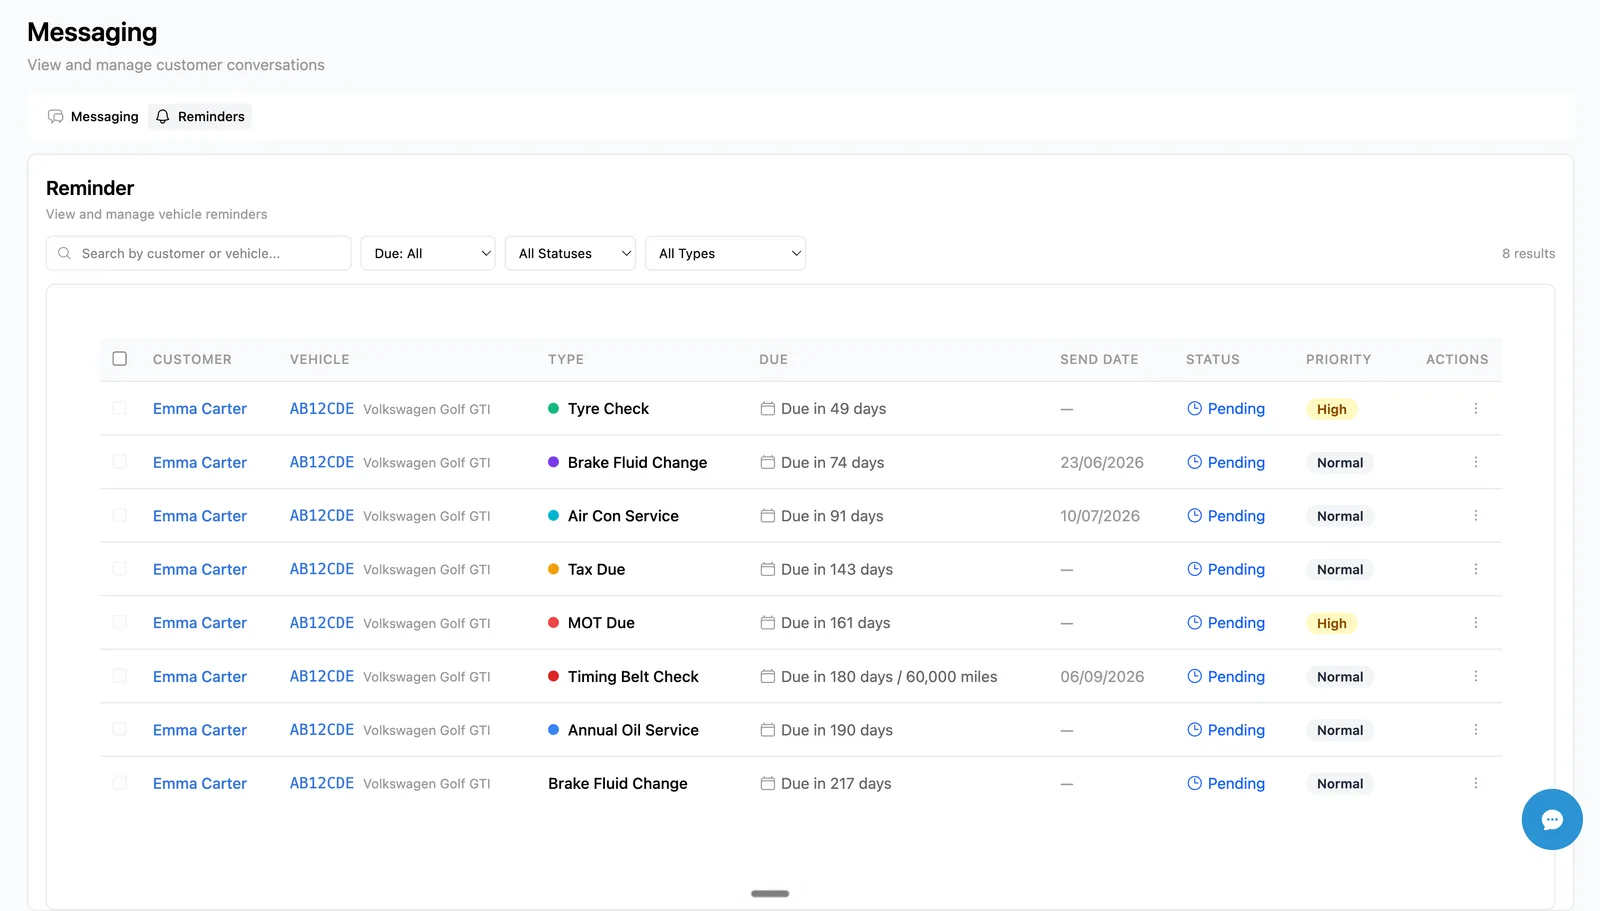Screen dimensions: 1600x911
Task: Open actions menu for Annual Oil Service row
Action: pyautogui.click(x=1475, y=730)
